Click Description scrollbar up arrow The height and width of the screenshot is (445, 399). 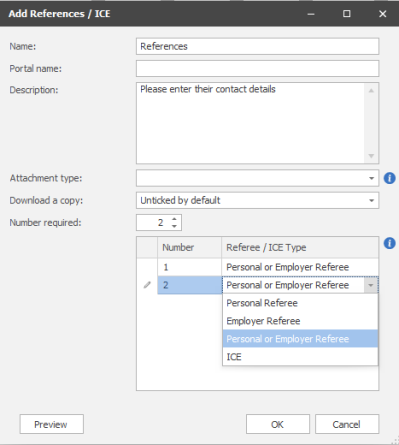coord(371,90)
